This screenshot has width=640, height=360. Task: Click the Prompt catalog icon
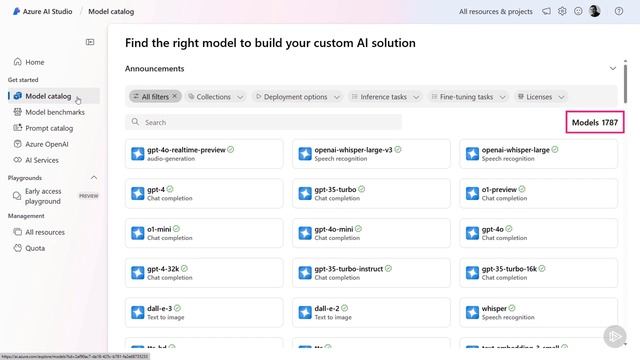click(18, 128)
